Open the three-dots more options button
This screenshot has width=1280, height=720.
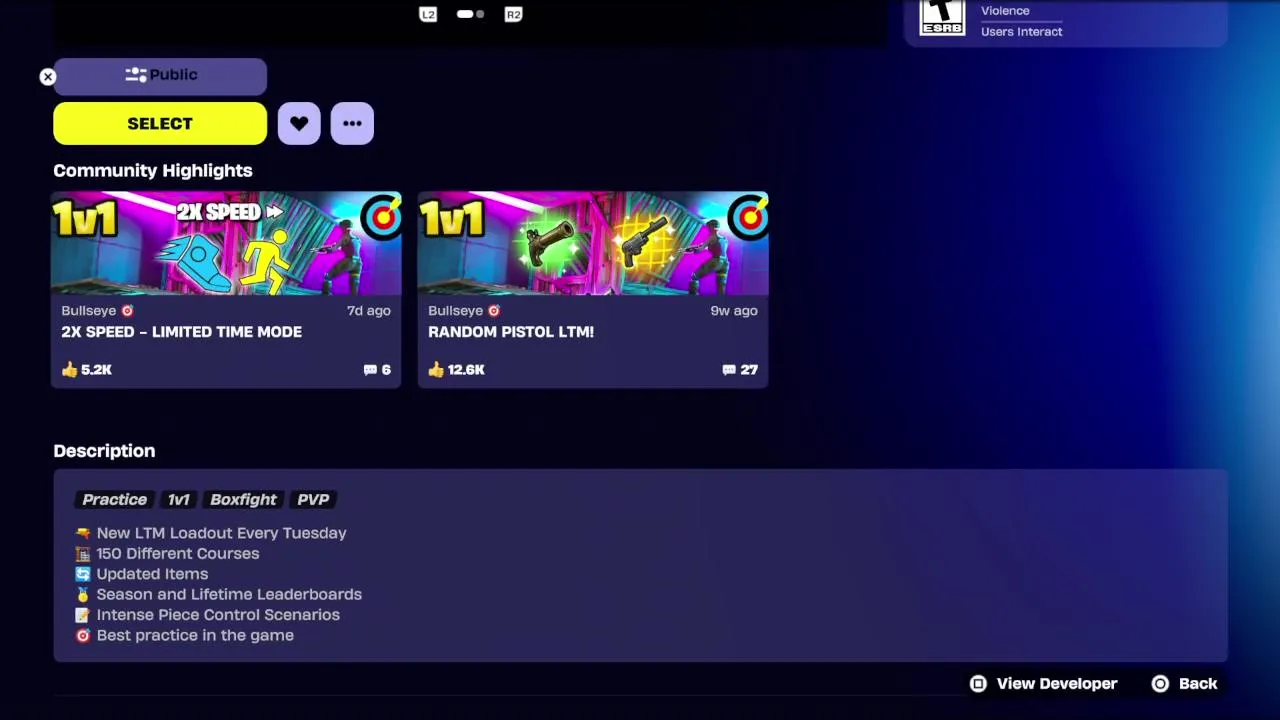pyautogui.click(x=352, y=124)
